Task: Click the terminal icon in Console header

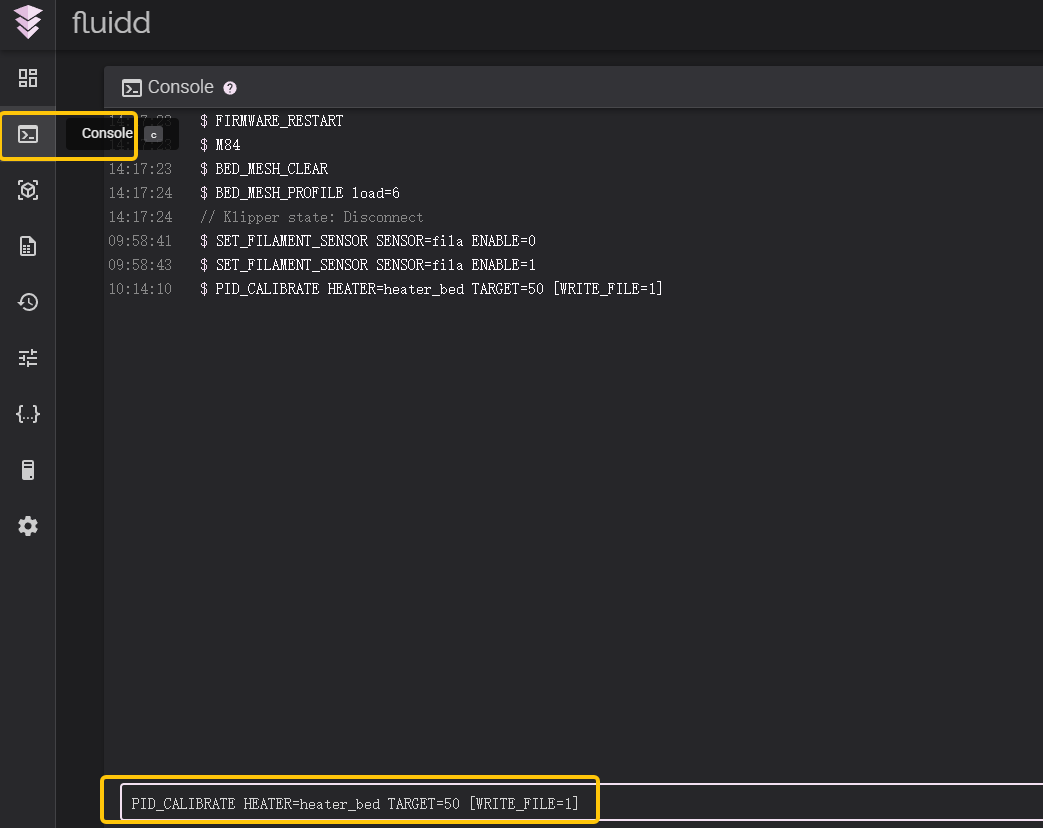Action: [x=131, y=88]
